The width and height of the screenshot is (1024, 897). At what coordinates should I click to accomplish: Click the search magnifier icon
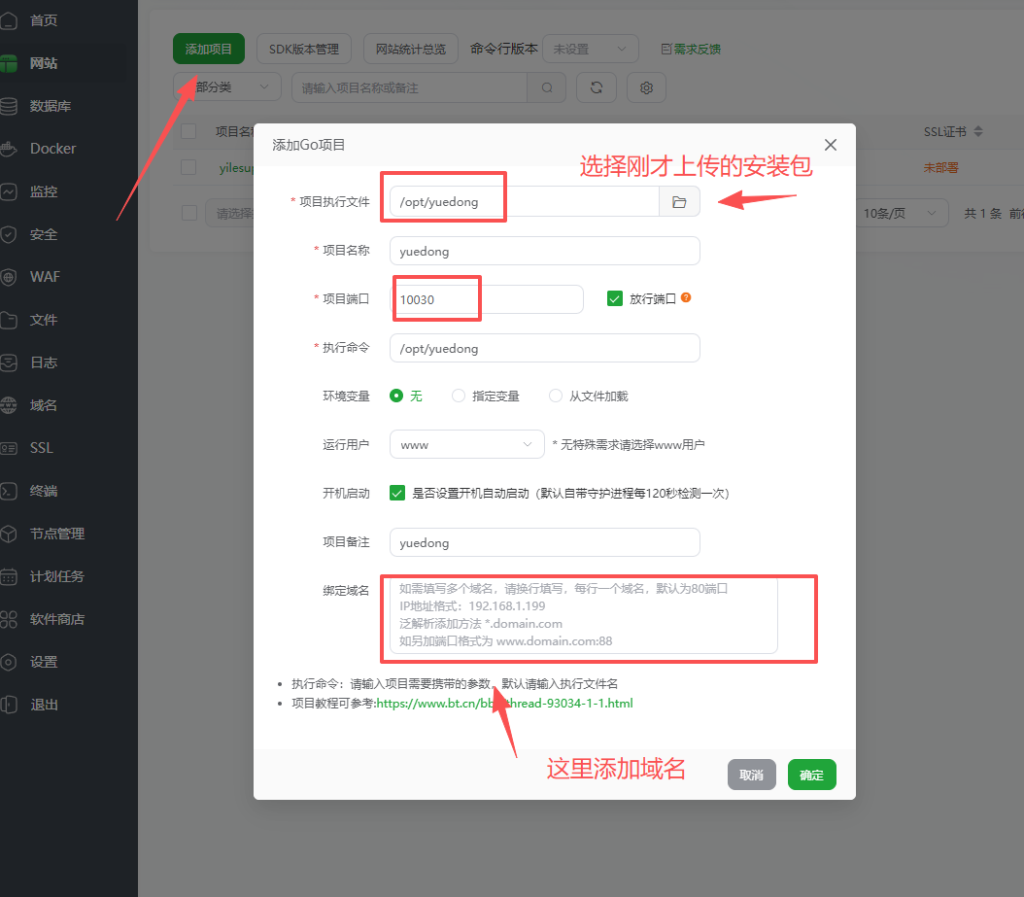coord(547,88)
